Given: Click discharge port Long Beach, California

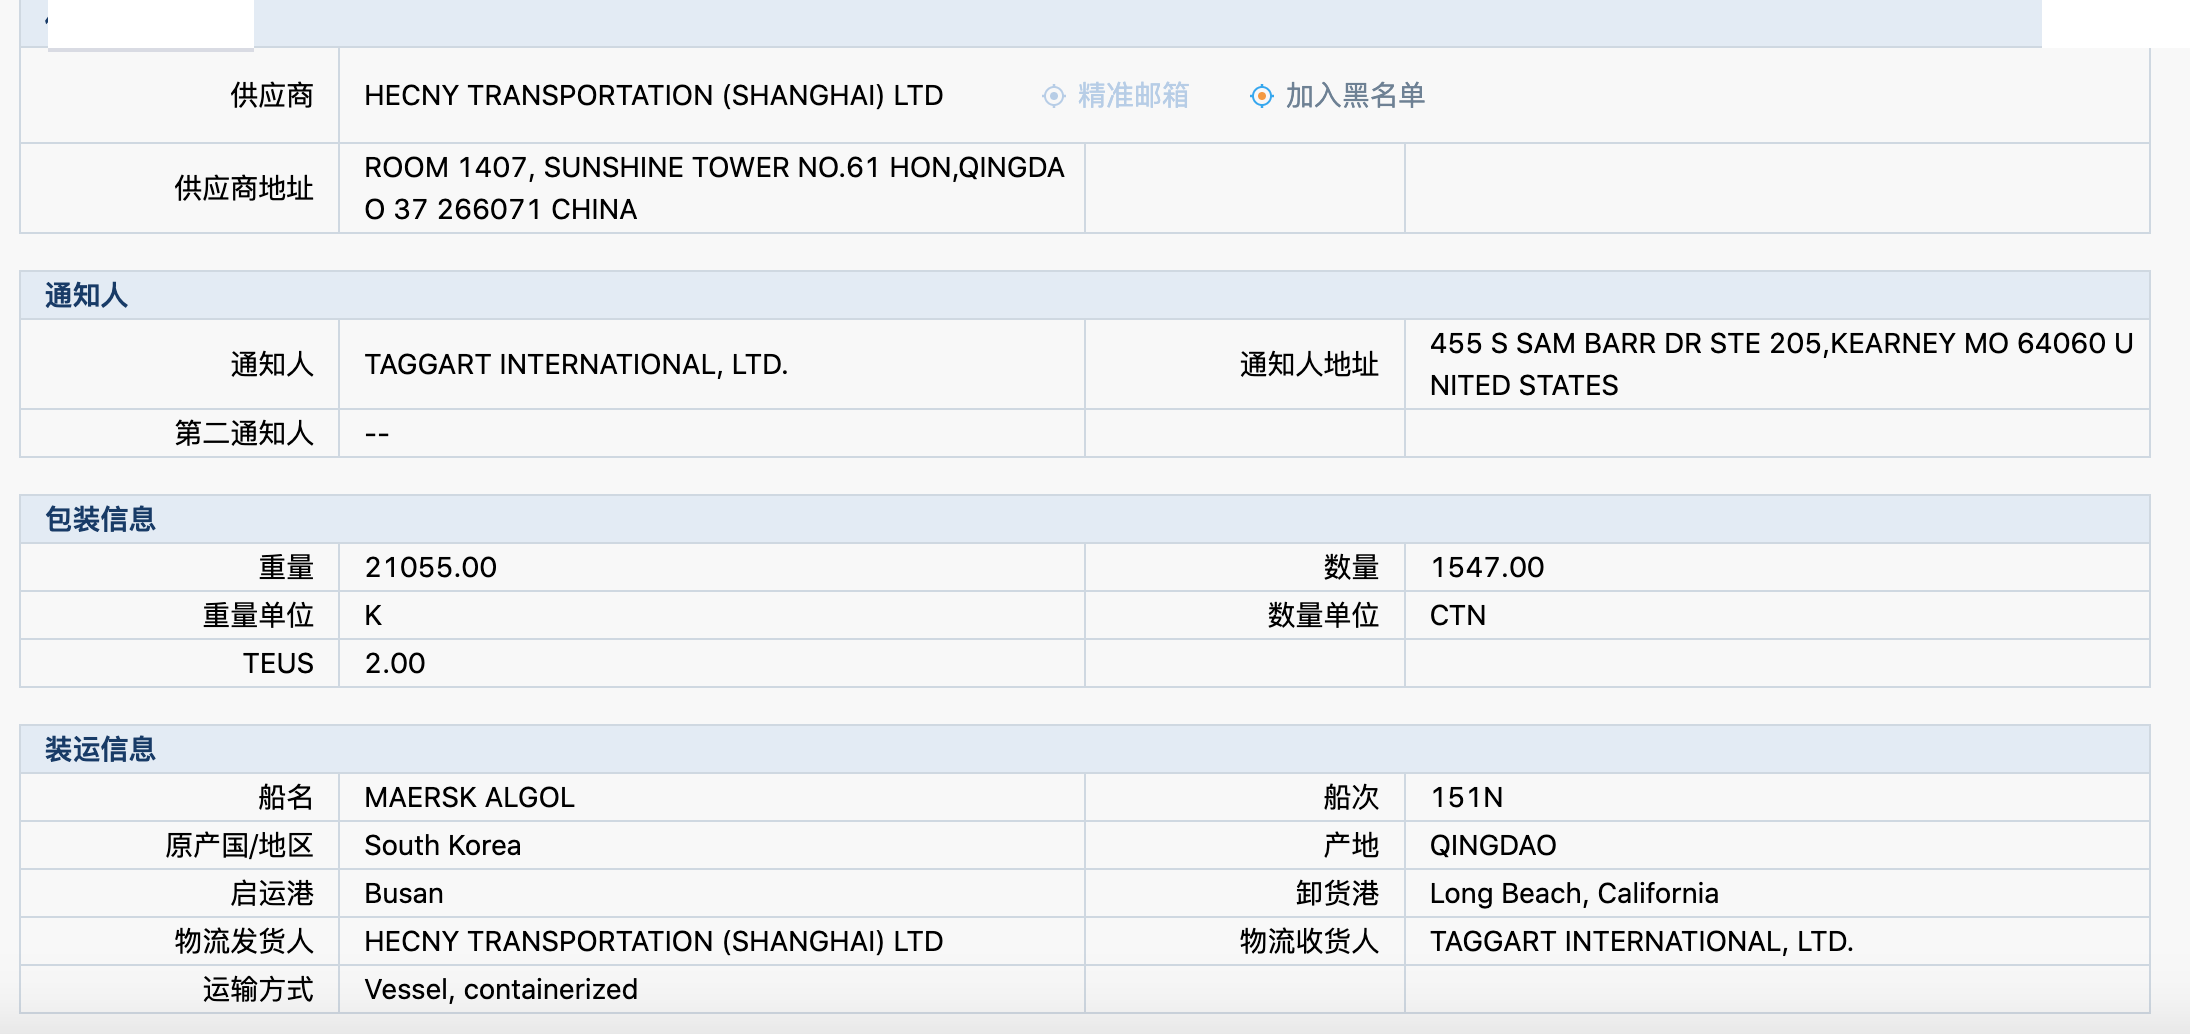Looking at the screenshot, I should coord(1573,894).
